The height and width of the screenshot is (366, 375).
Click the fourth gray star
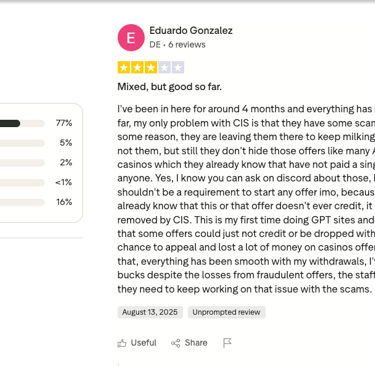[164, 67]
